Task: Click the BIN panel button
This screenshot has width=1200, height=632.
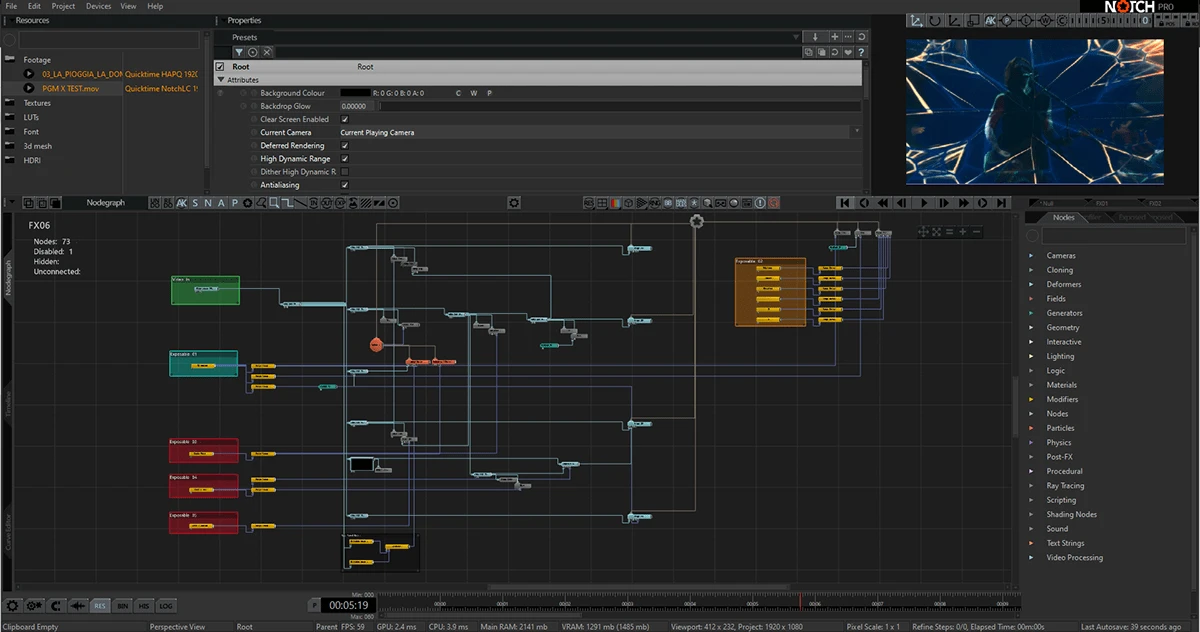Action: coord(122,606)
